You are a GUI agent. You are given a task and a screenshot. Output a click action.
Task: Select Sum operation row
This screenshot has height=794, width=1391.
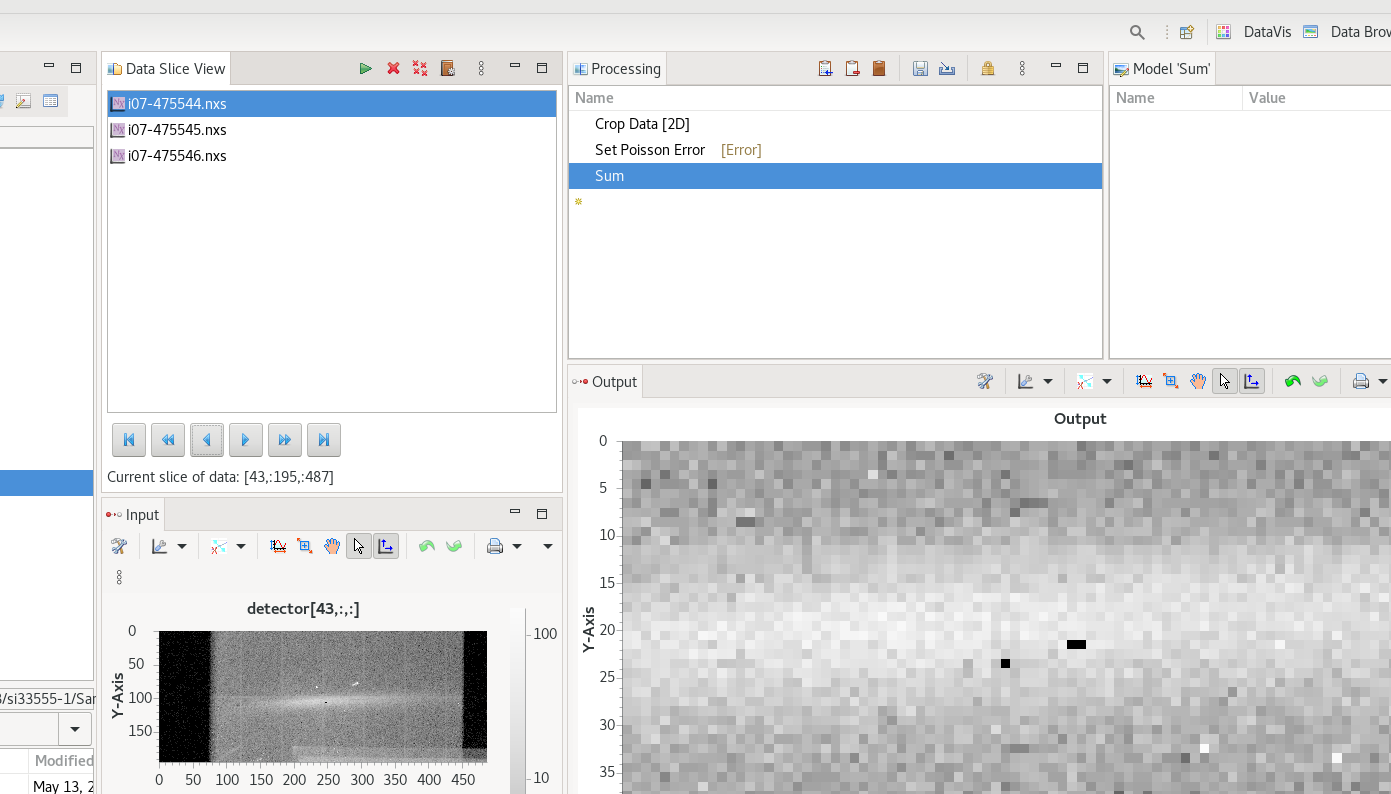click(x=835, y=176)
